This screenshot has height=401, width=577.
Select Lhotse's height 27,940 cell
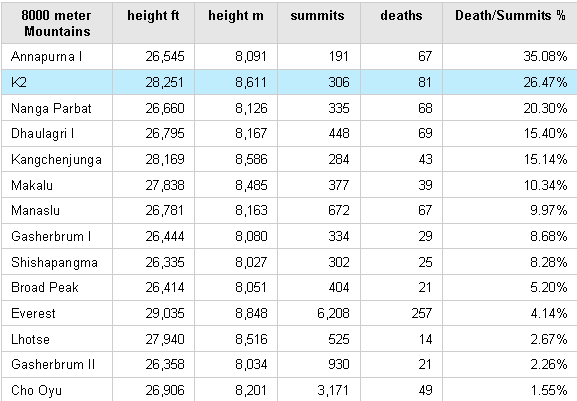(x=153, y=339)
